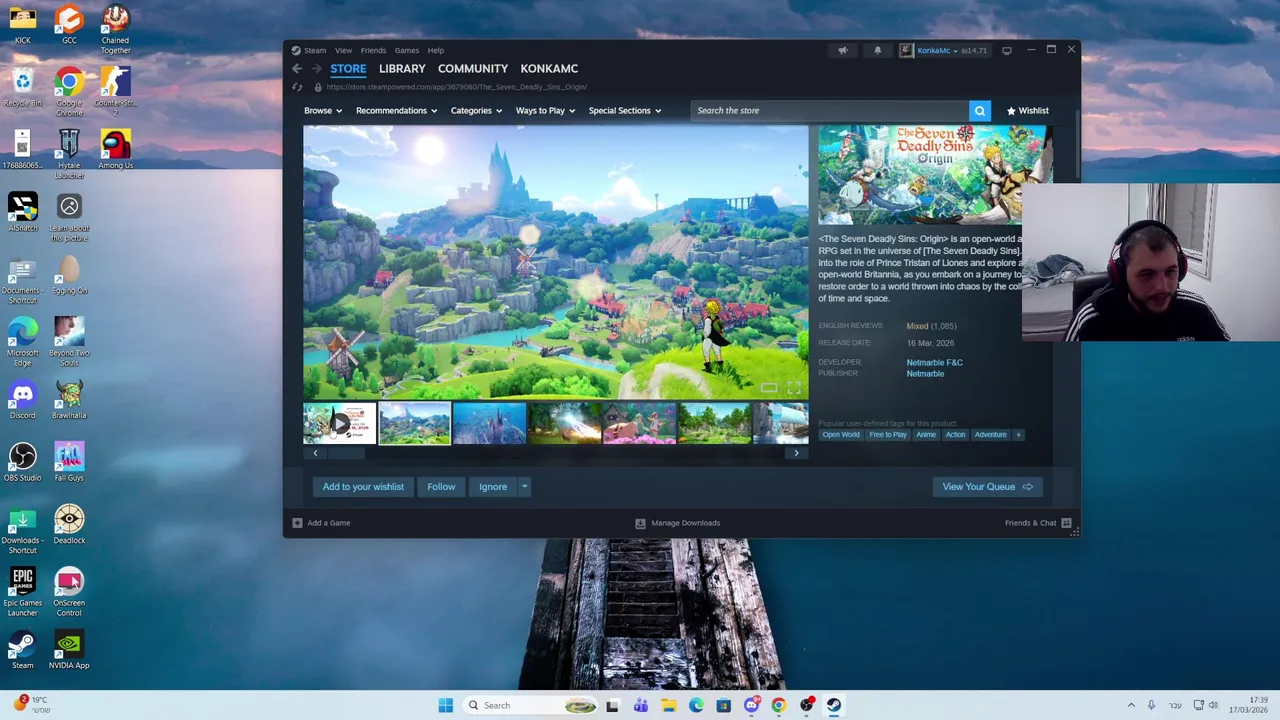Screen dimensions: 1280x720
Task: Switch to the COMMUNITY tab
Action: (x=473, y=69)
